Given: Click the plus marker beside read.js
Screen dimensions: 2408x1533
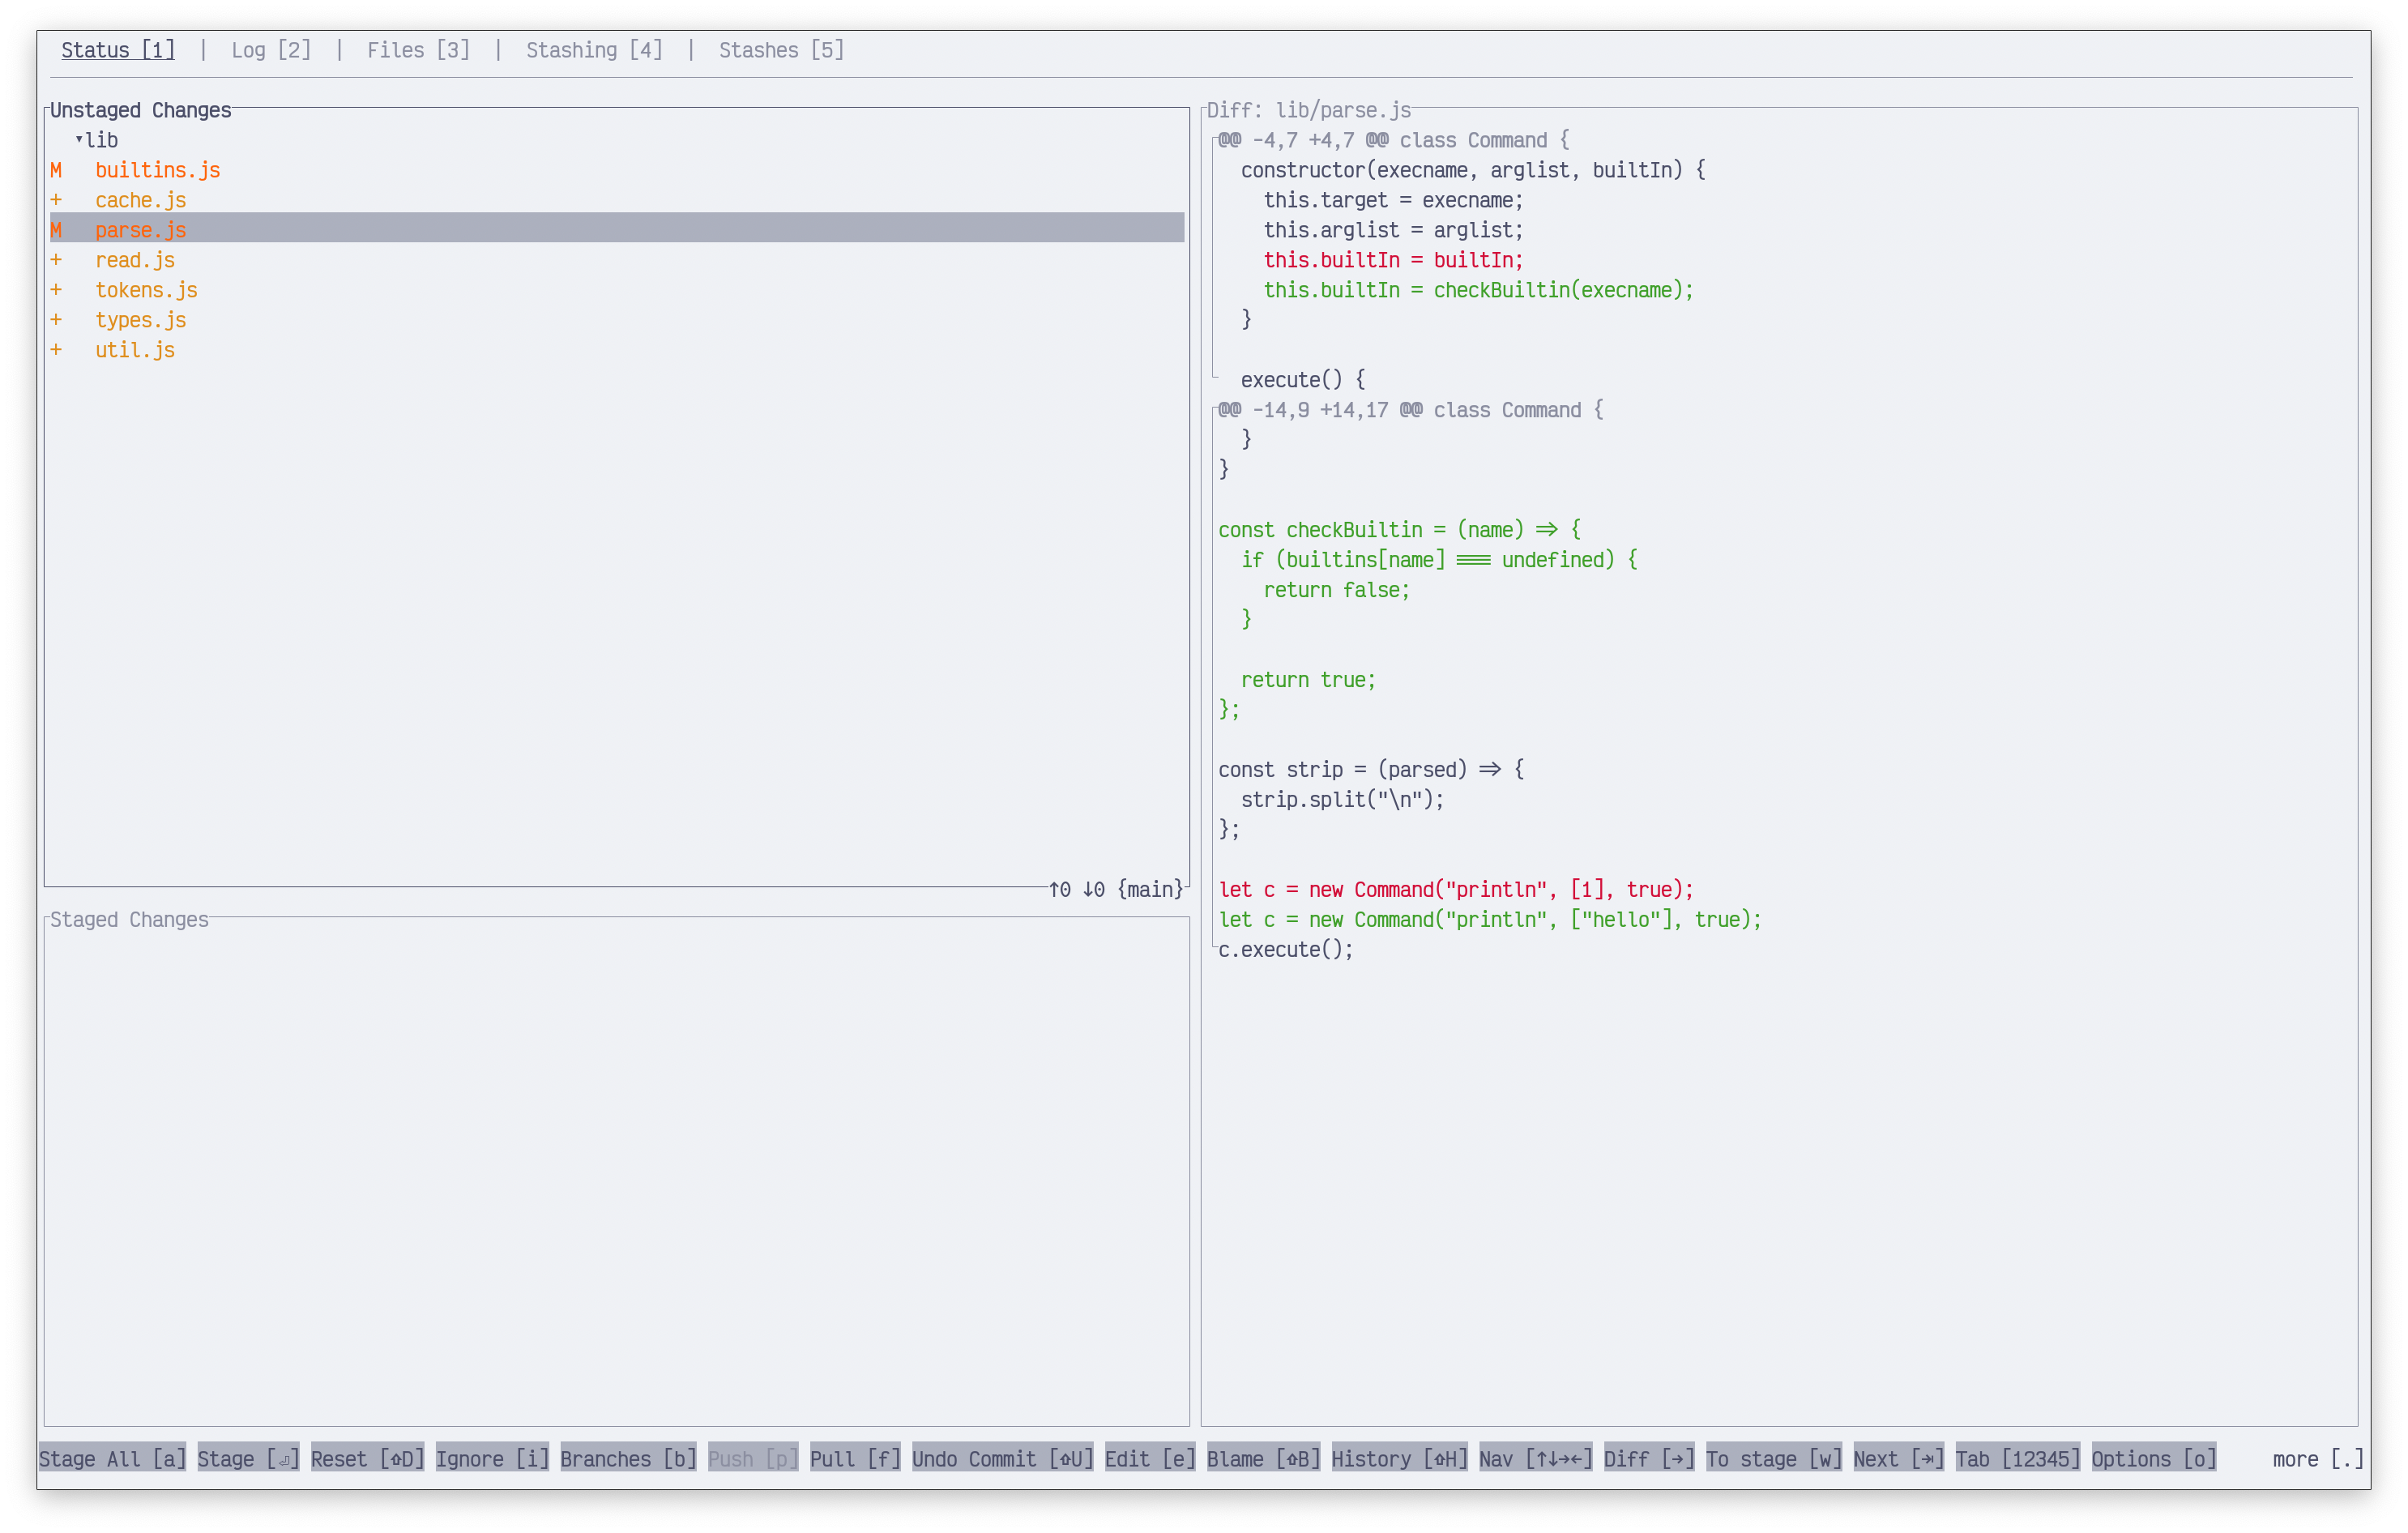Looking at the screenshot, I should (56, 261).
